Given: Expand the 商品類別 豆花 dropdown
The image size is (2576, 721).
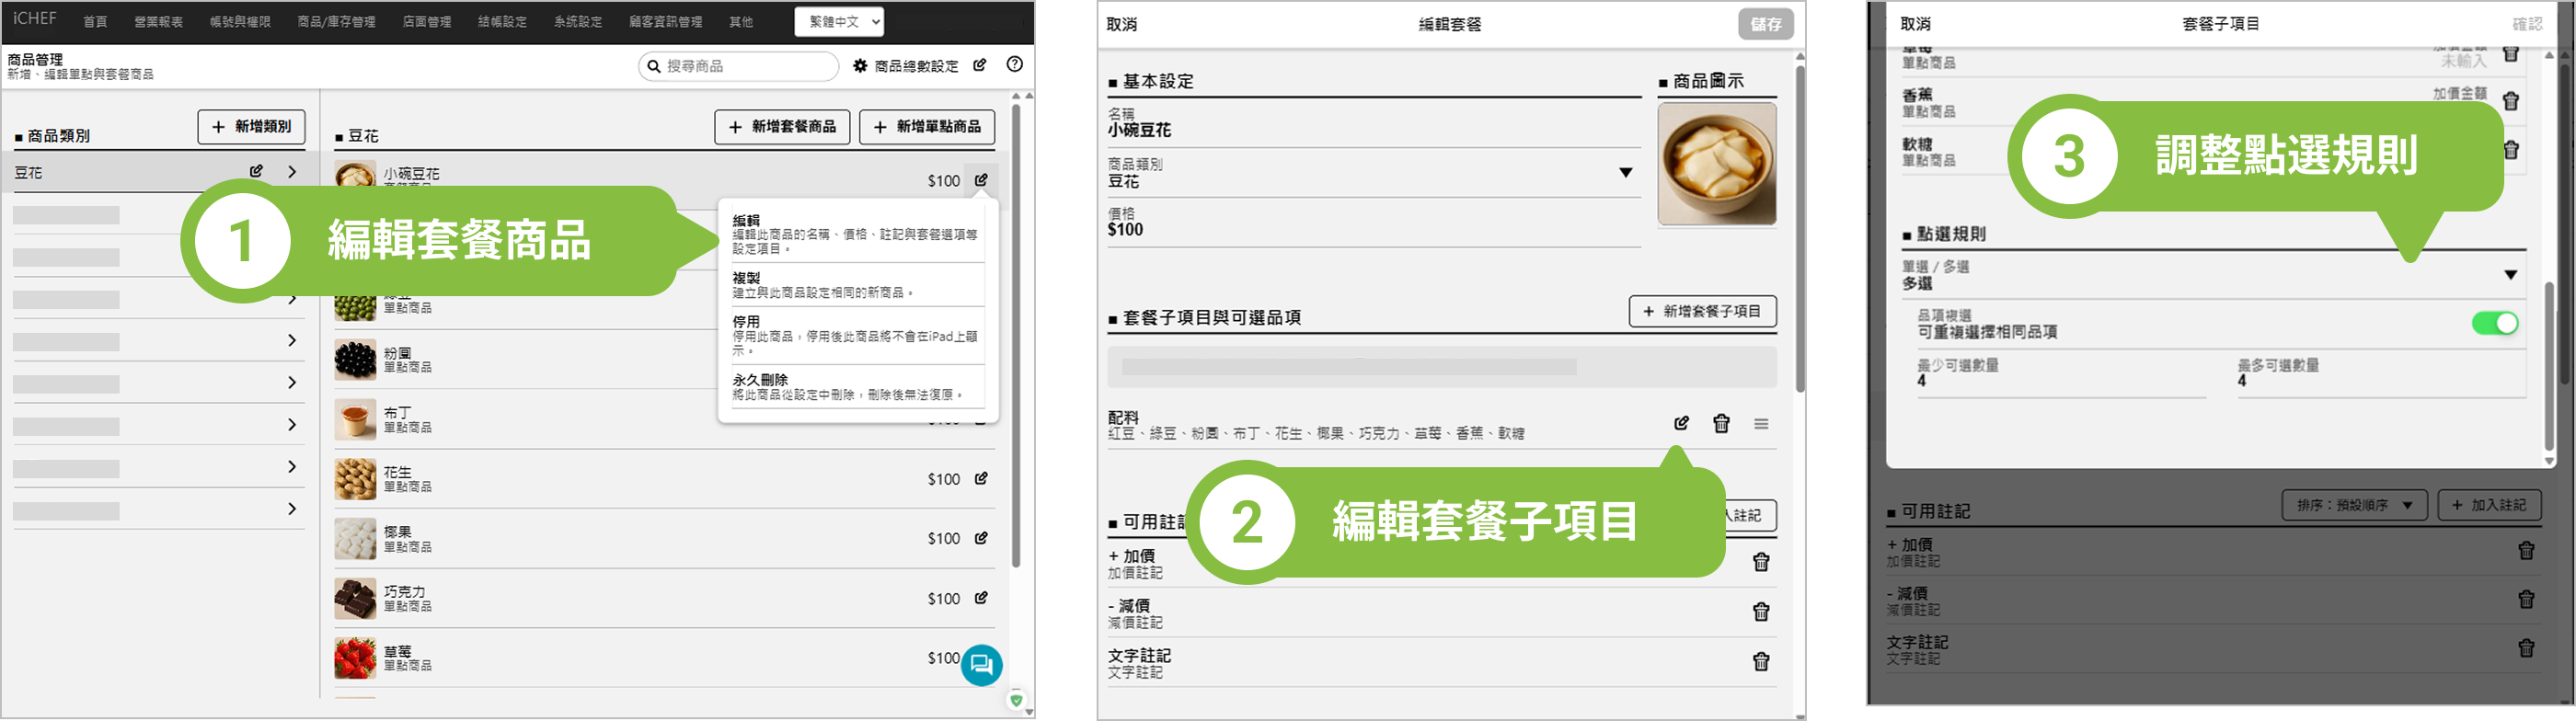Looking at the screenshot, I should point(1625,173).
